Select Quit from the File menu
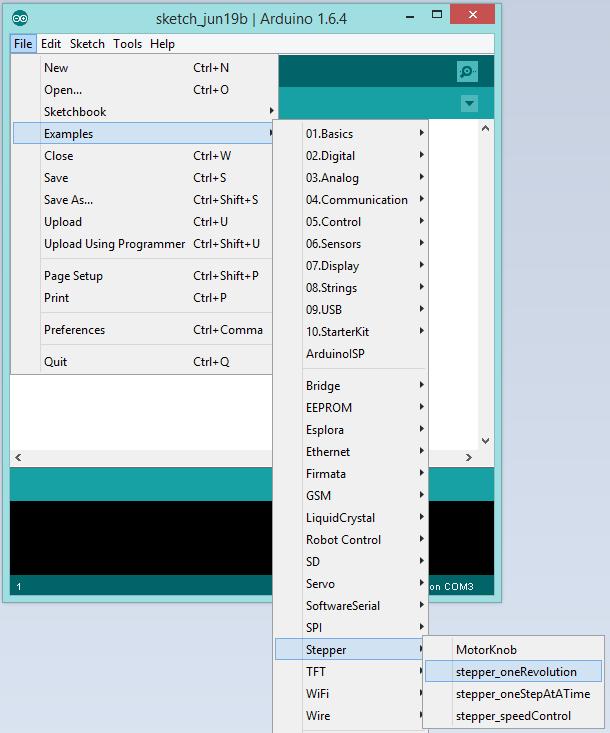Image resolution: width=610 pixels, height=733 pixels. 143,361
